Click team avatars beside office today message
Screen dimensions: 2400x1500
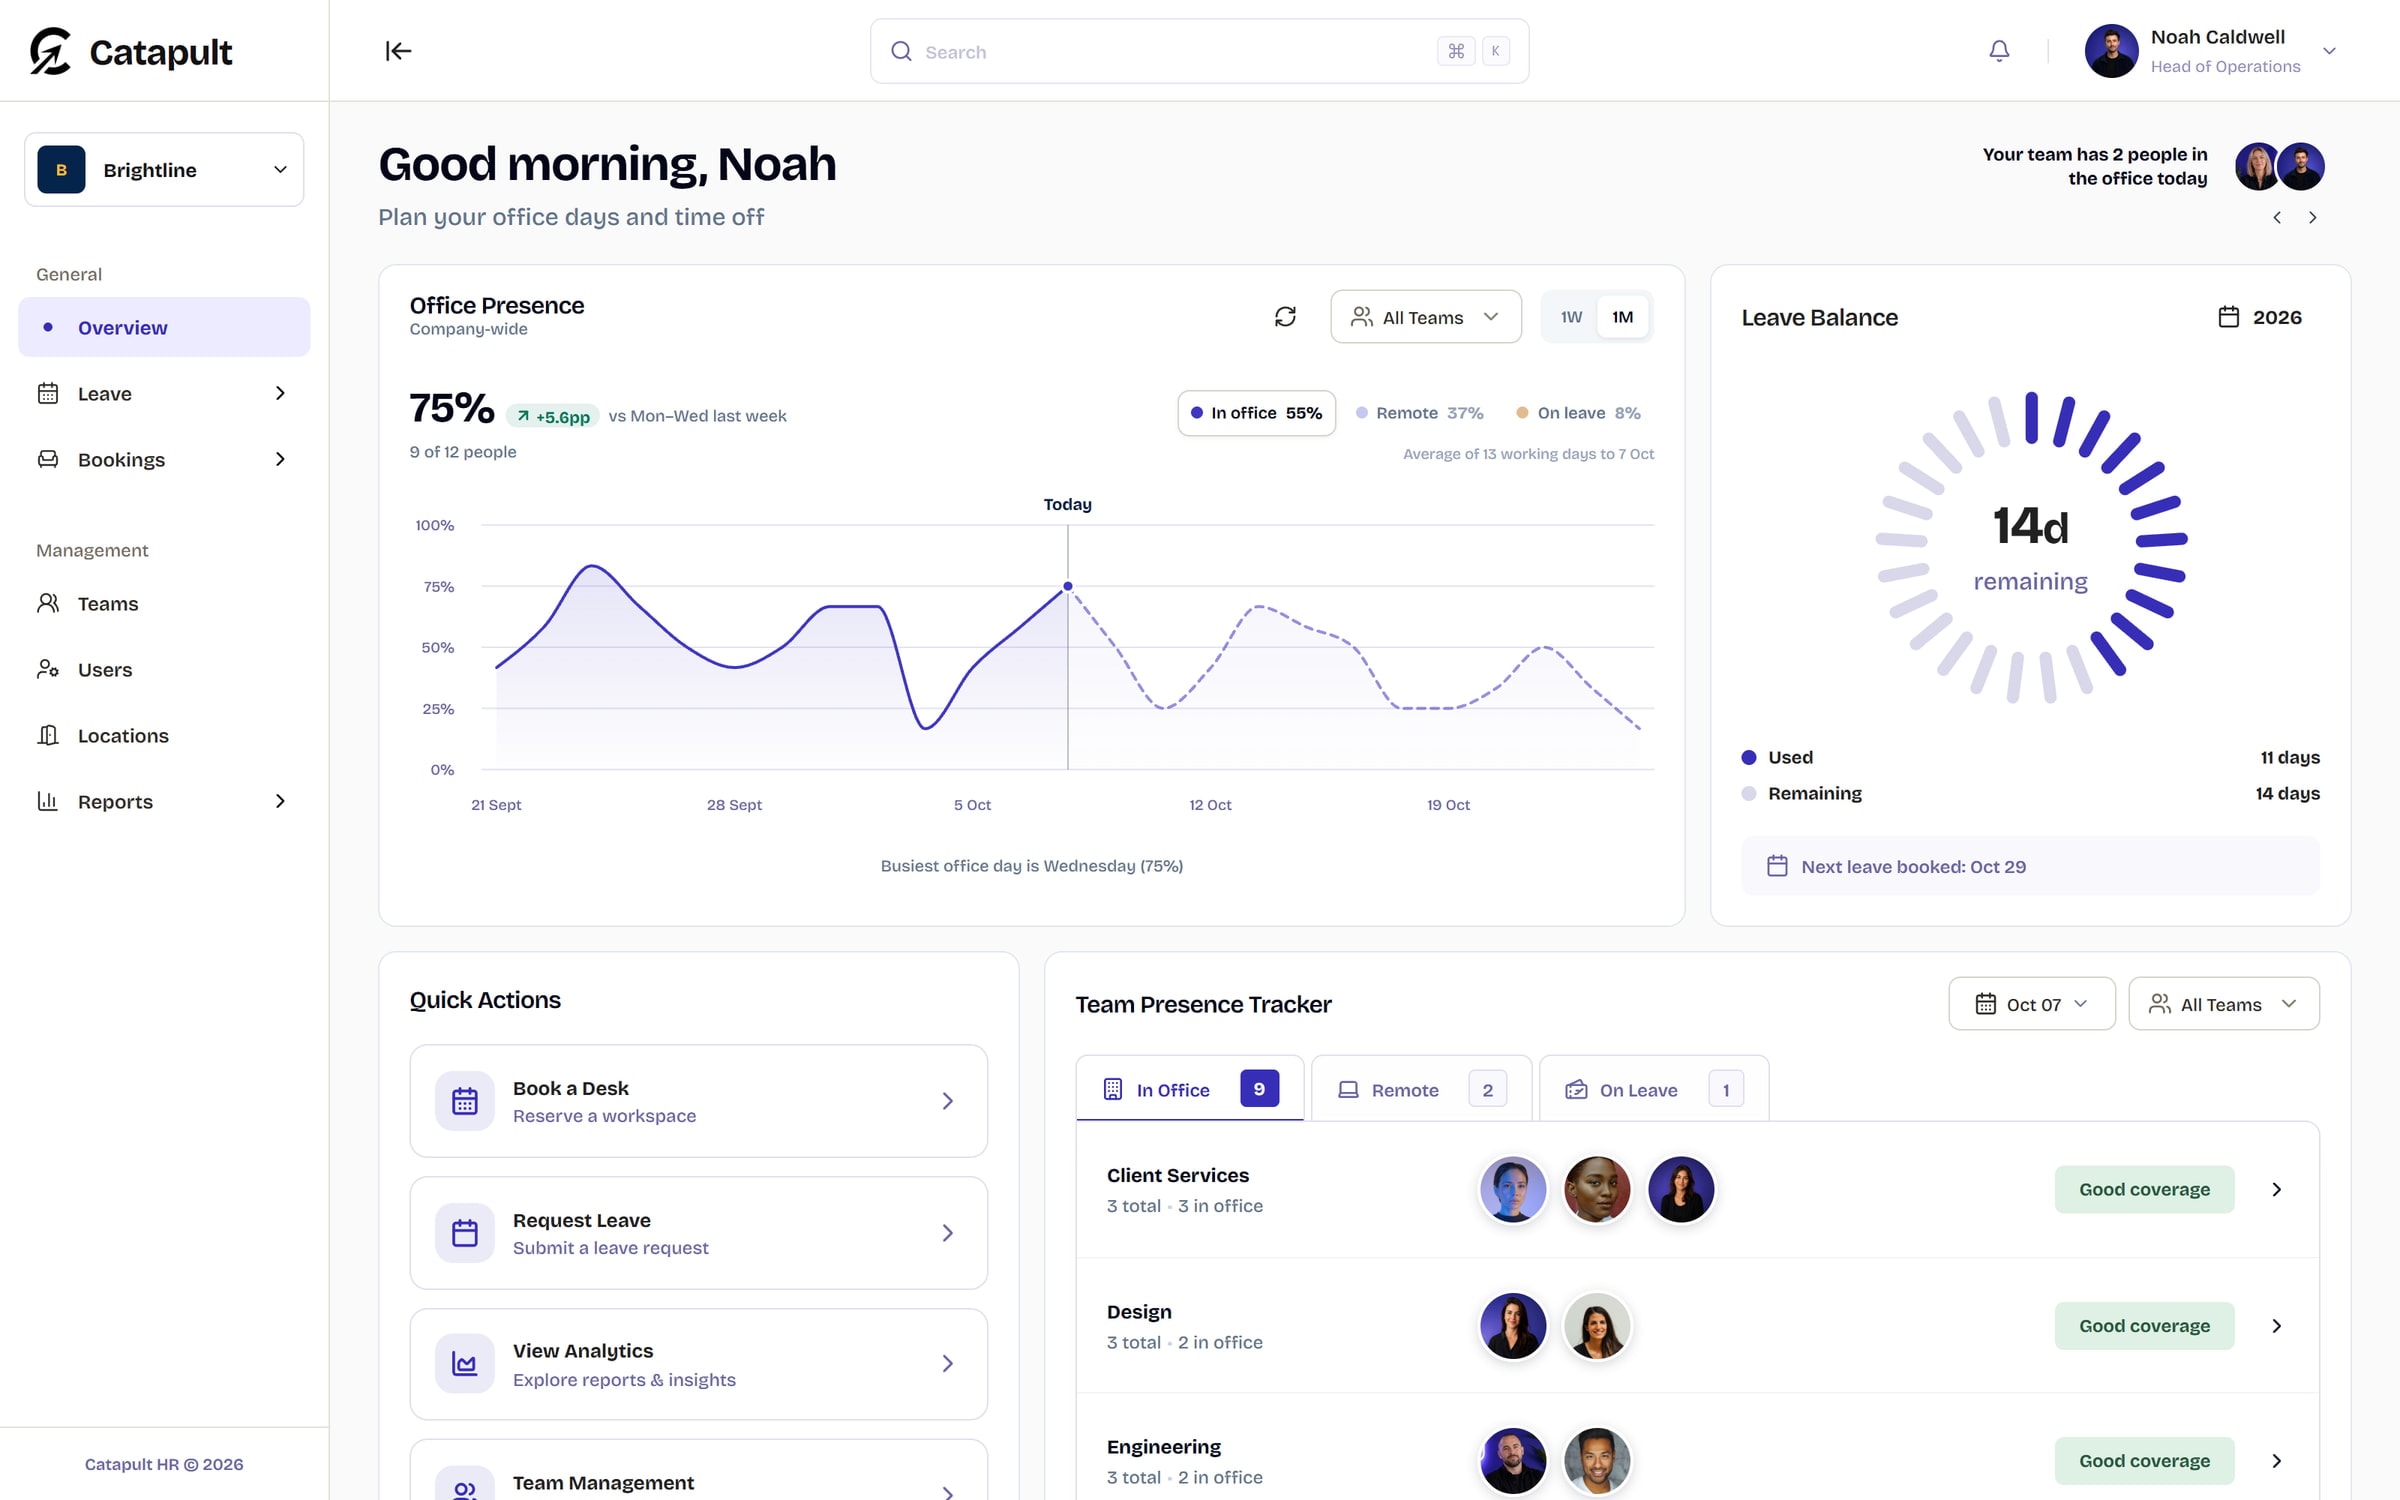[2279, 166]
